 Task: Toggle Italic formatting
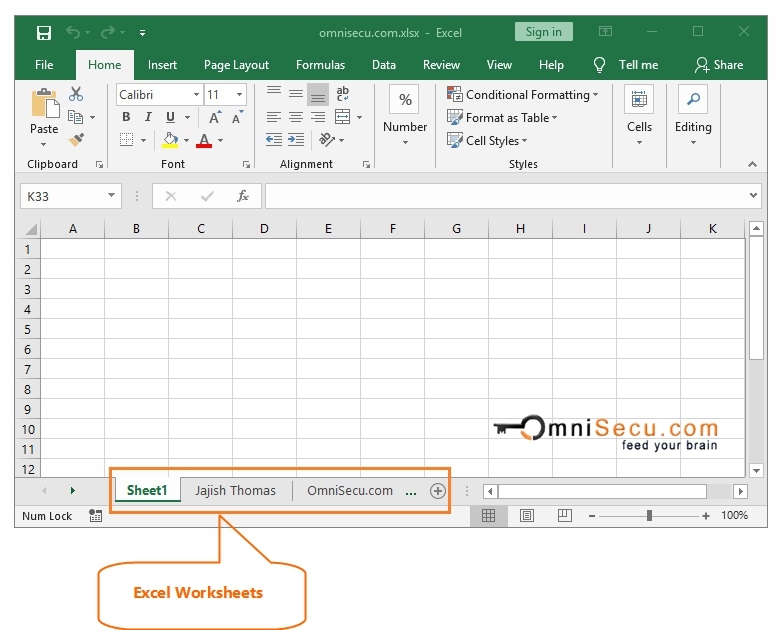point(148,117)
